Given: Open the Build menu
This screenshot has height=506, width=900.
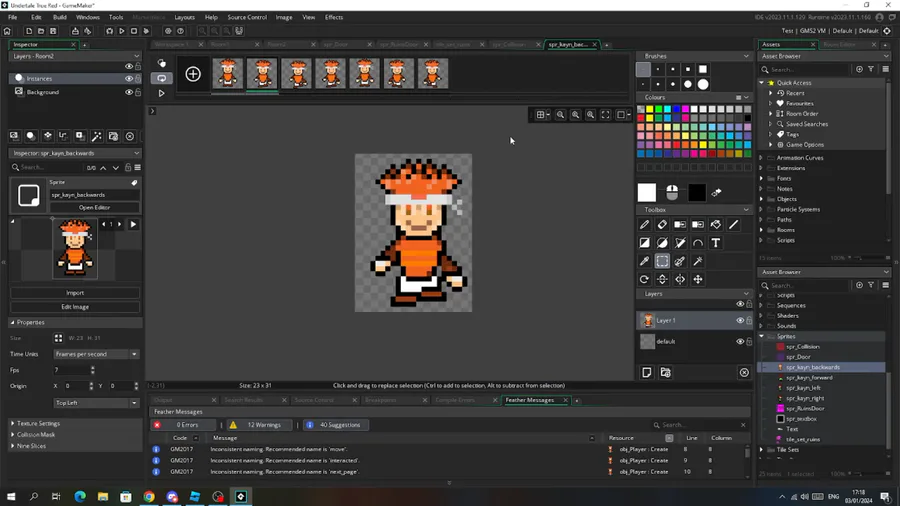Looking at the screenshot, I should pos(60,17).
